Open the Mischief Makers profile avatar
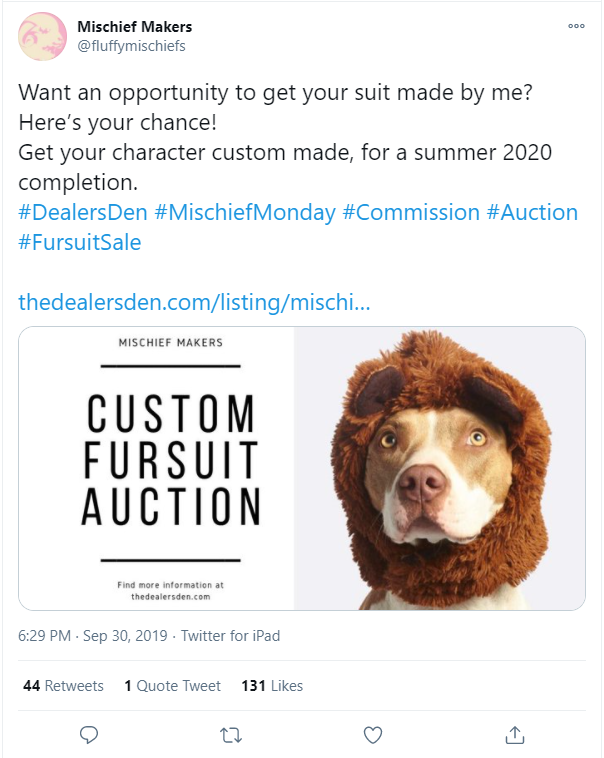The width and height of the screenshot is (604, 758). tap(43, 37)
